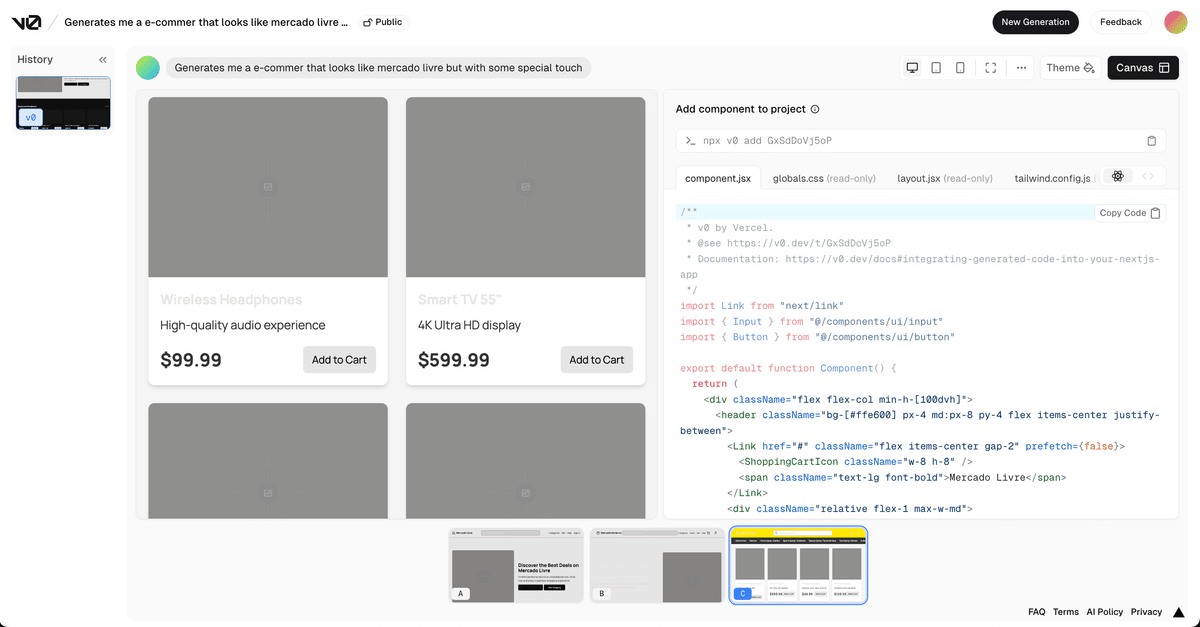Select desktop preview mode
The height and width of the screenshot is (627, 1200).
click(x=912, y=68)
